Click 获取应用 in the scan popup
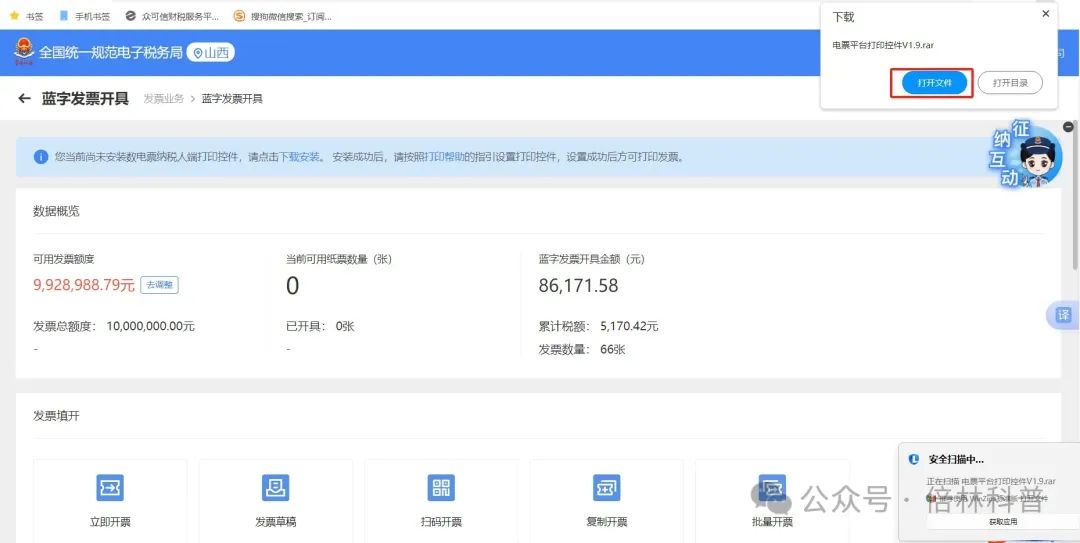The image size is (1080, 543). click(1003, 522)
